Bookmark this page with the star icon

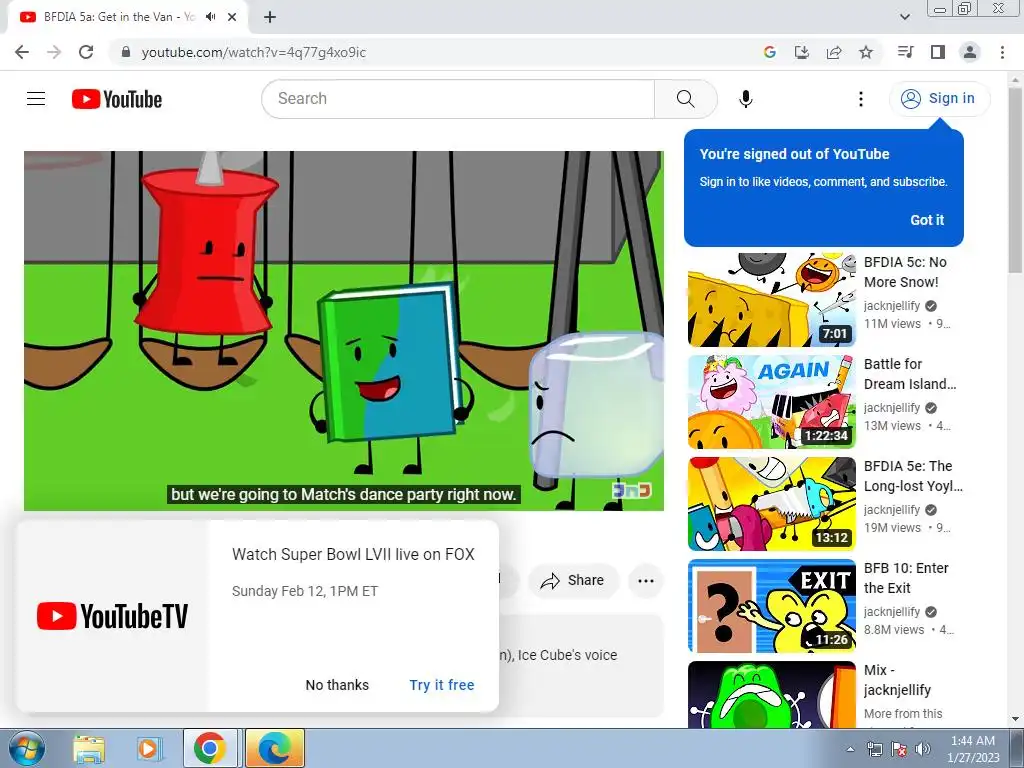pyautogui.click(x=865, y=52)
